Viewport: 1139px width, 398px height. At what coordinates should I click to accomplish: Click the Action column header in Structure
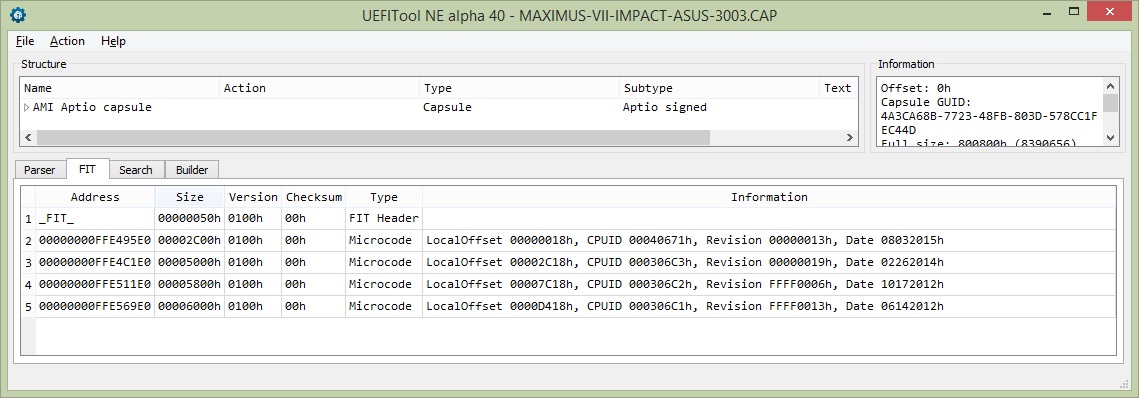click(x=320, y=88)
